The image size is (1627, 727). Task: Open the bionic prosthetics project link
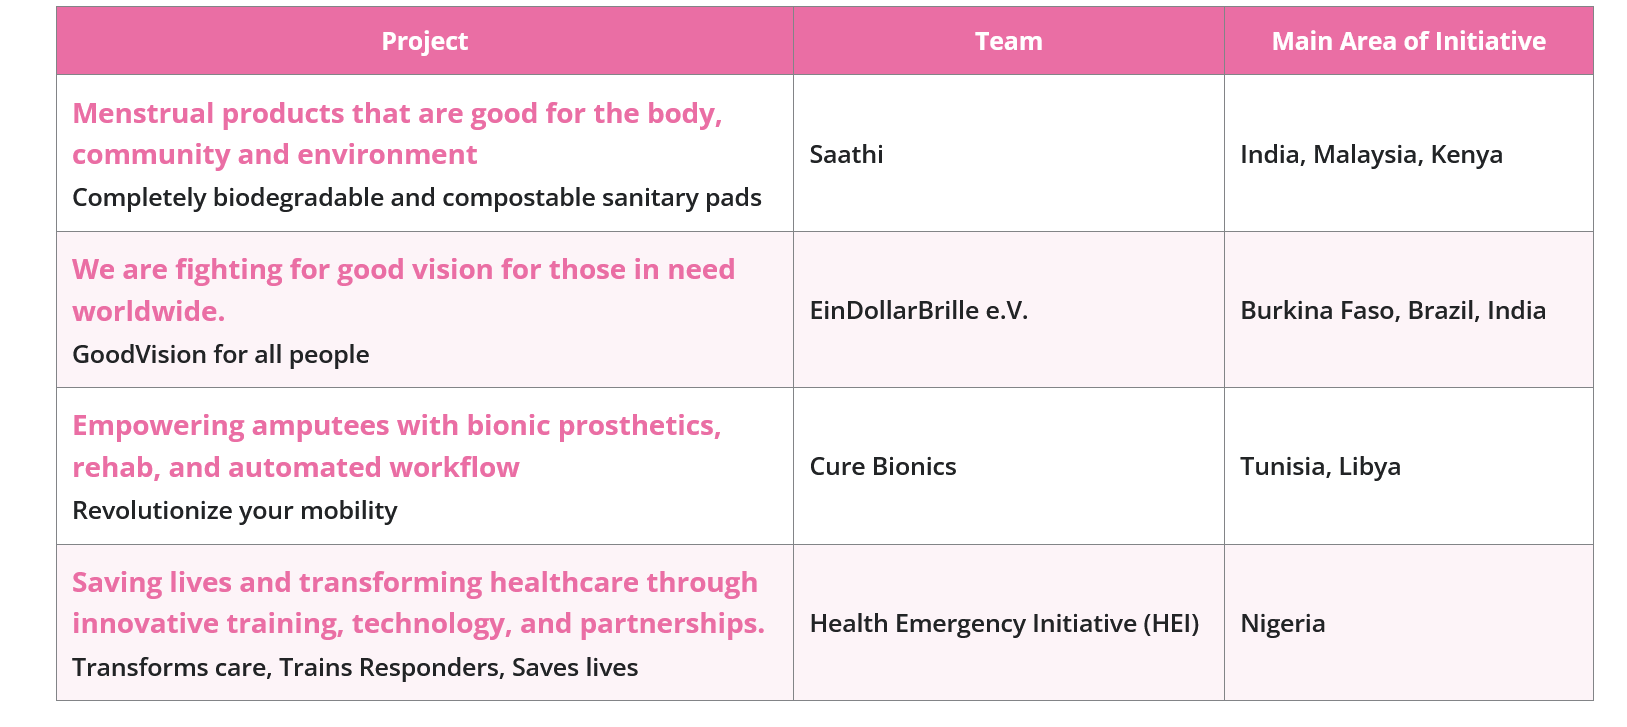pyautogui.click(x=396, y=426)
